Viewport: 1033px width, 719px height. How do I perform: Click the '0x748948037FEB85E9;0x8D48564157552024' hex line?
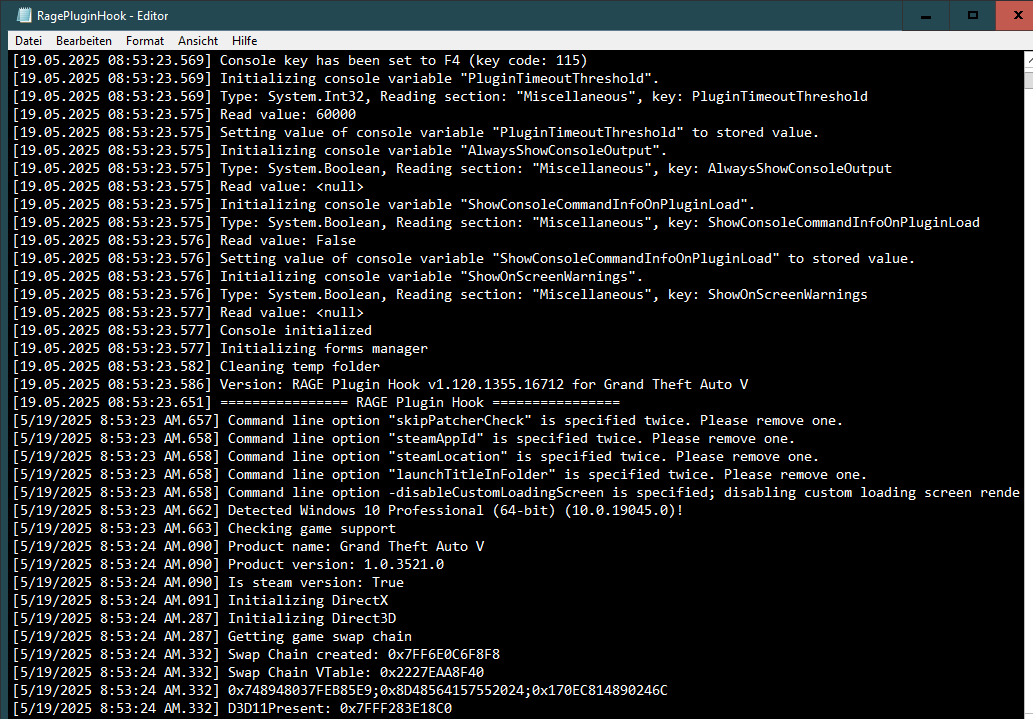340,691
